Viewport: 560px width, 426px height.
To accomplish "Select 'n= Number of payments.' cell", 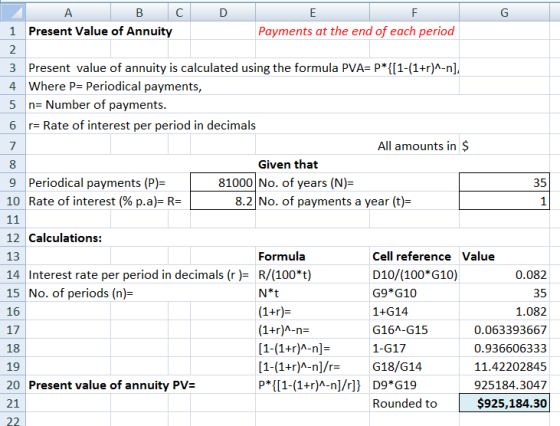I will [98, 105].
